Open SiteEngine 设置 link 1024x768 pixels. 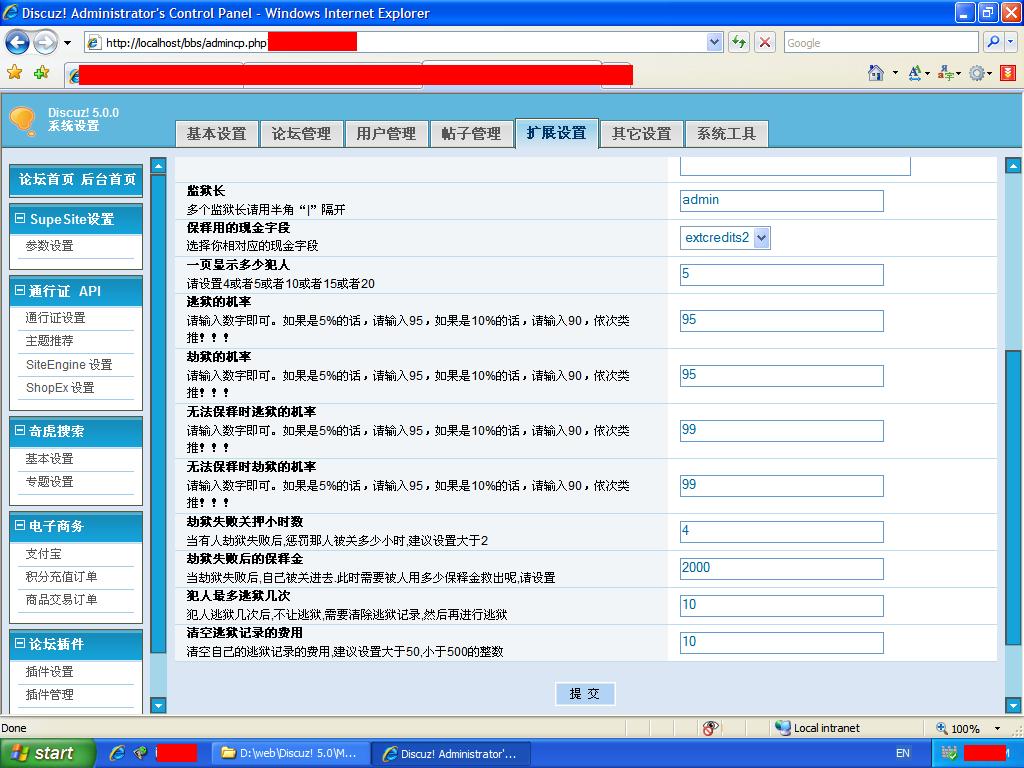click(x=69, y=364)
